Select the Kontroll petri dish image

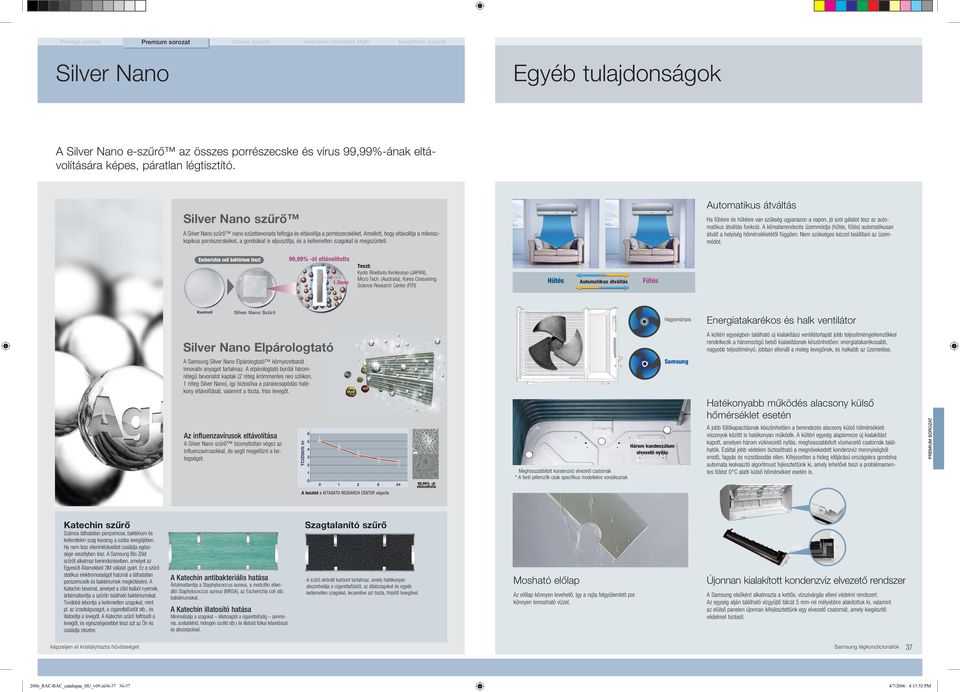pyautogui.click(x=204, y=288)
